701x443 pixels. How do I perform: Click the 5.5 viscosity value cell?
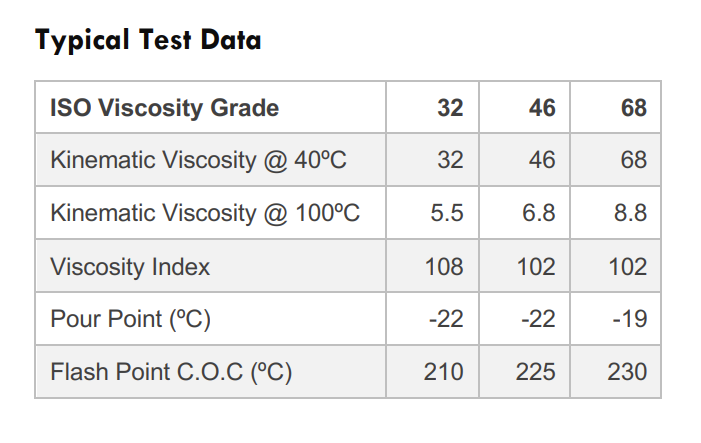tap(446, 213)
